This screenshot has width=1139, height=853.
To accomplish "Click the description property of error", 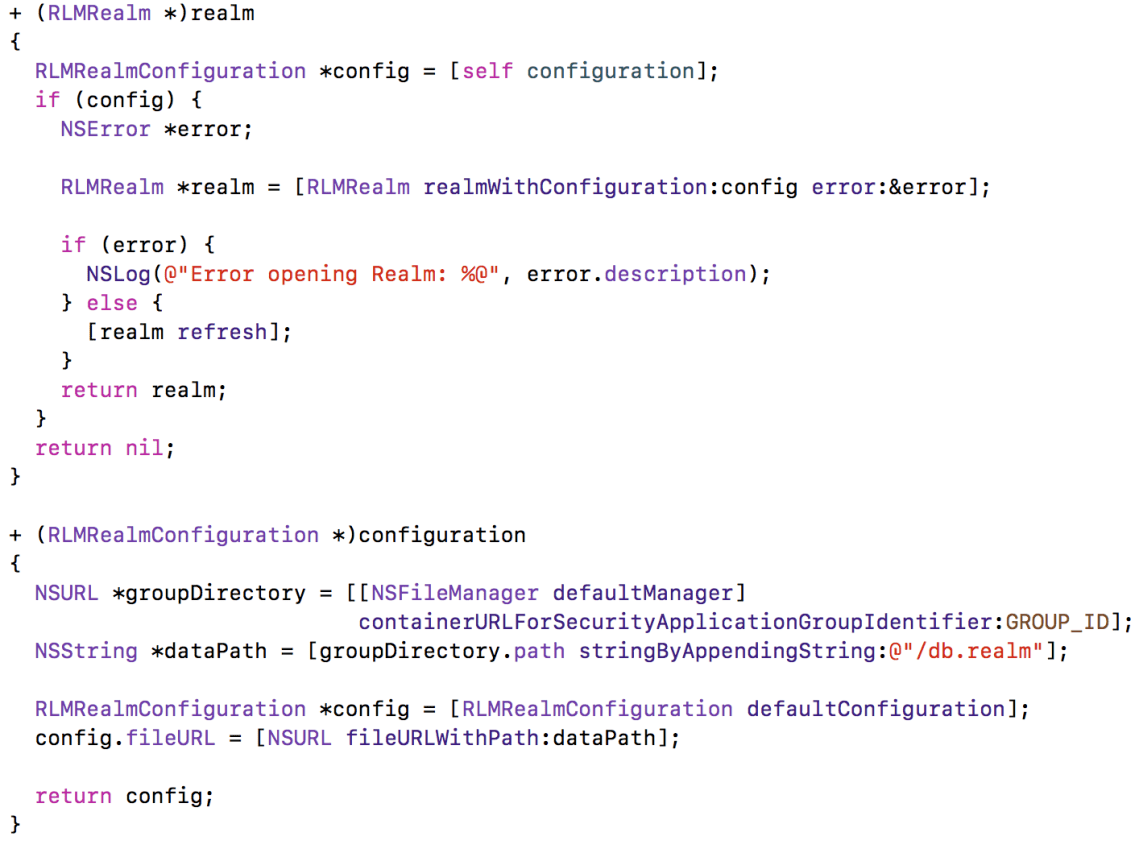I will click(676, 274).
